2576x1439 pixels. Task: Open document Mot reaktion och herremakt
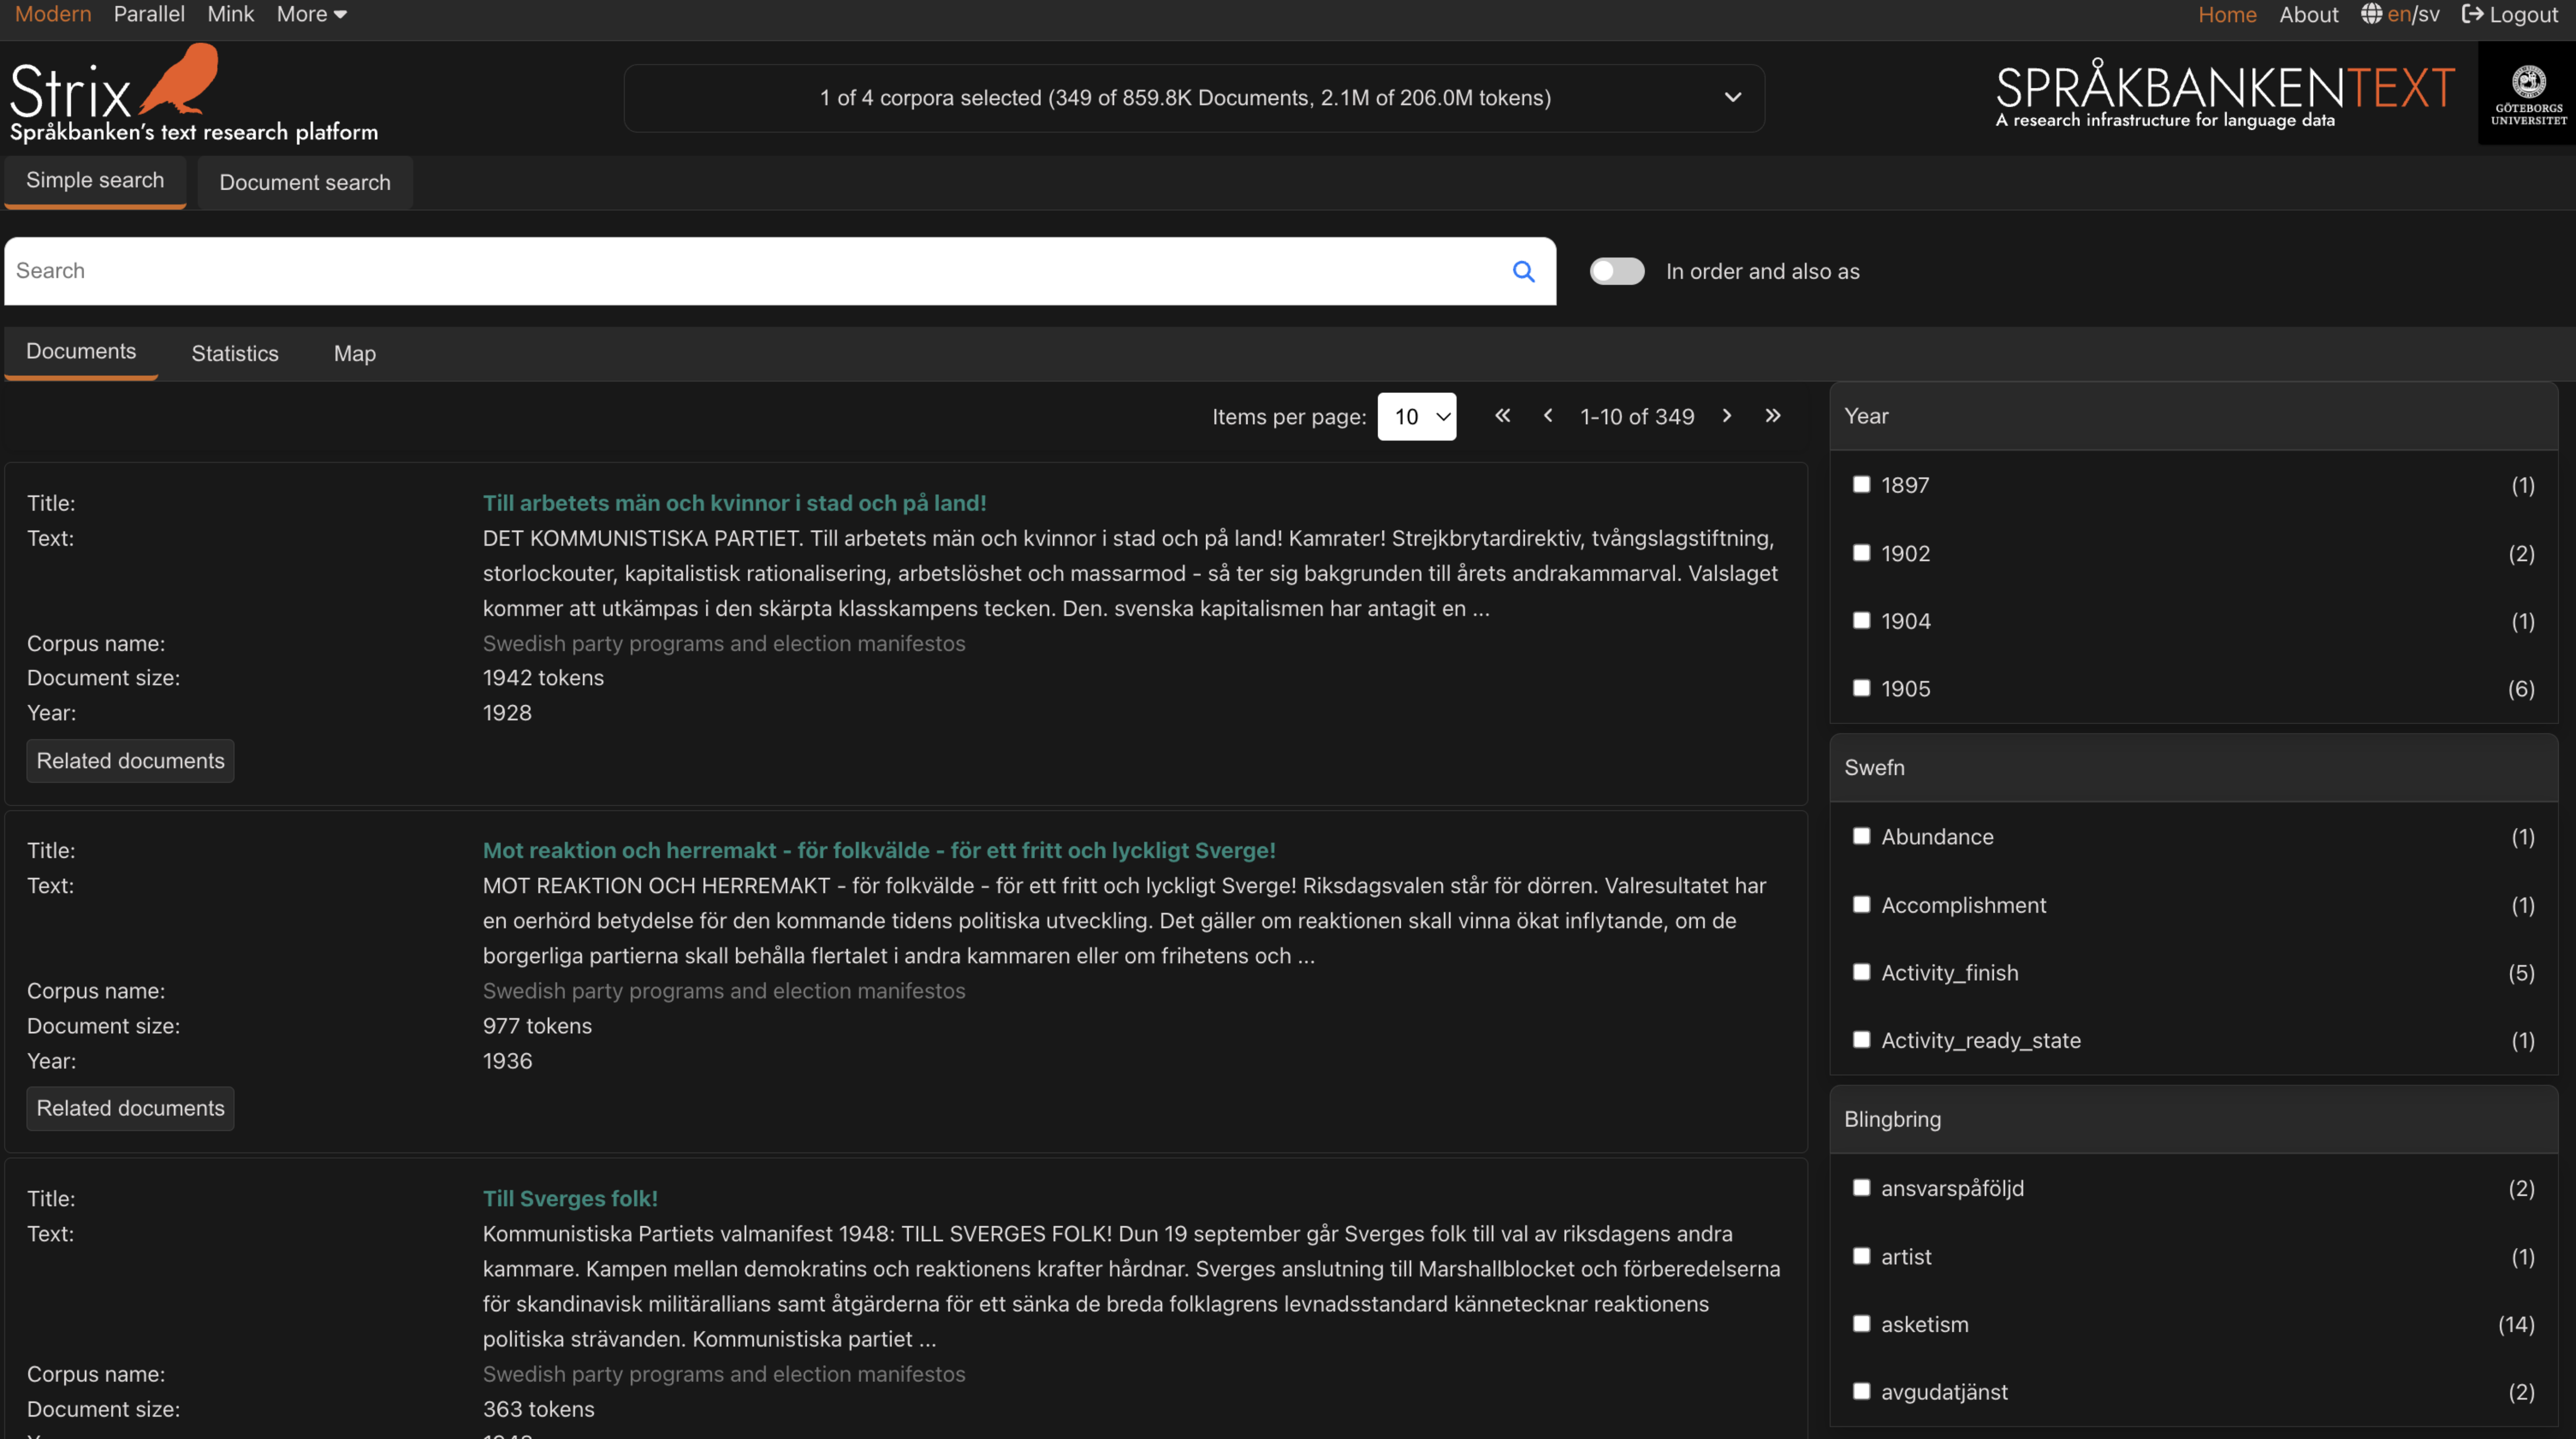point(879,850)
